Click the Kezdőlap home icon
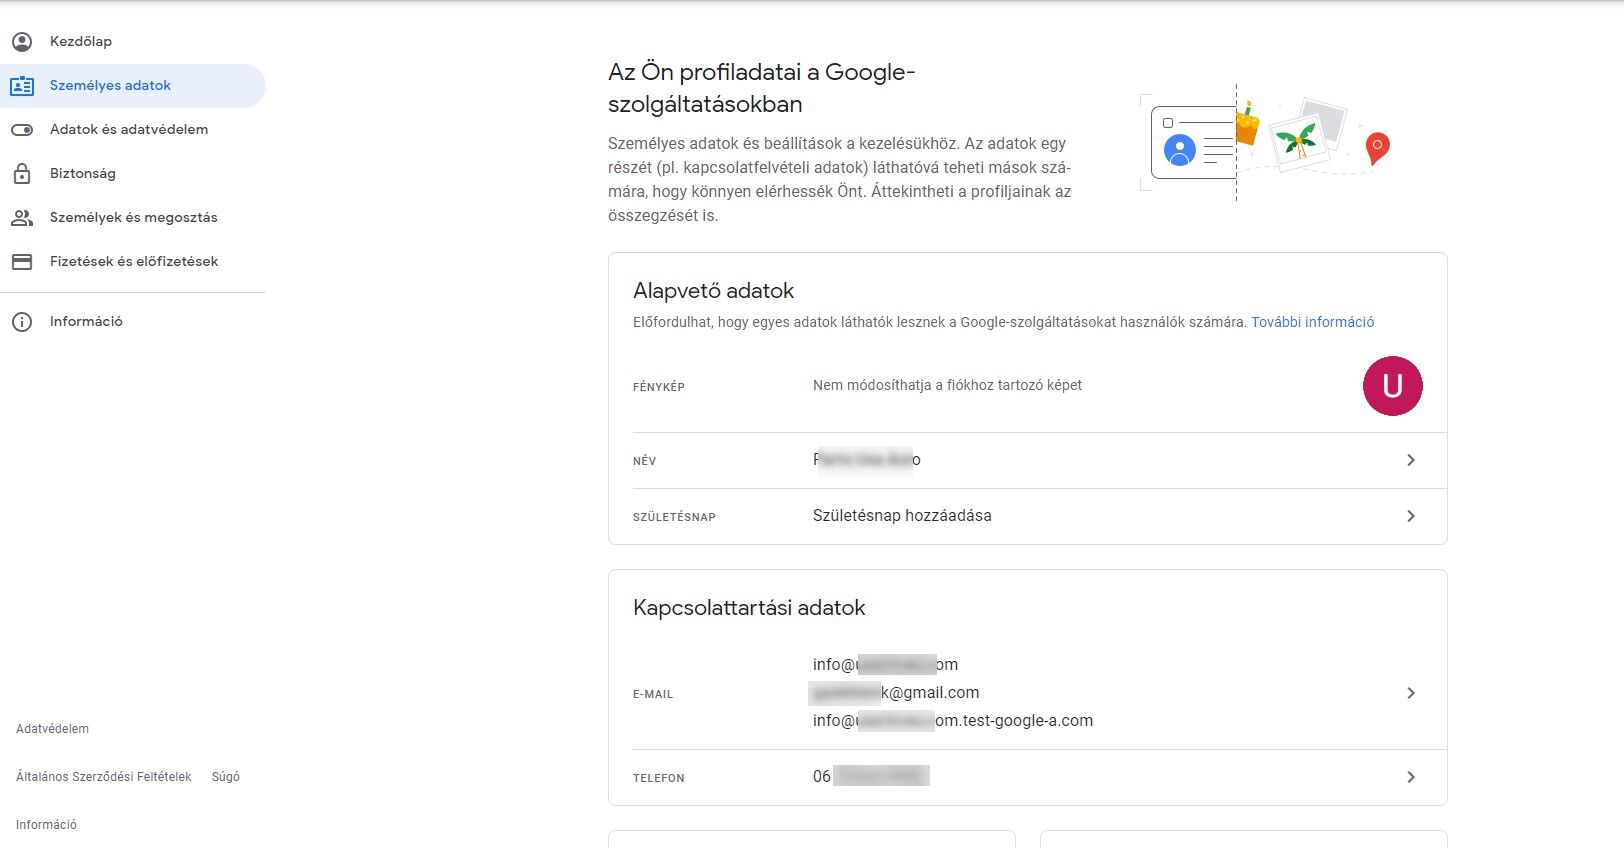1624x848 pixels. coord(22,42)
